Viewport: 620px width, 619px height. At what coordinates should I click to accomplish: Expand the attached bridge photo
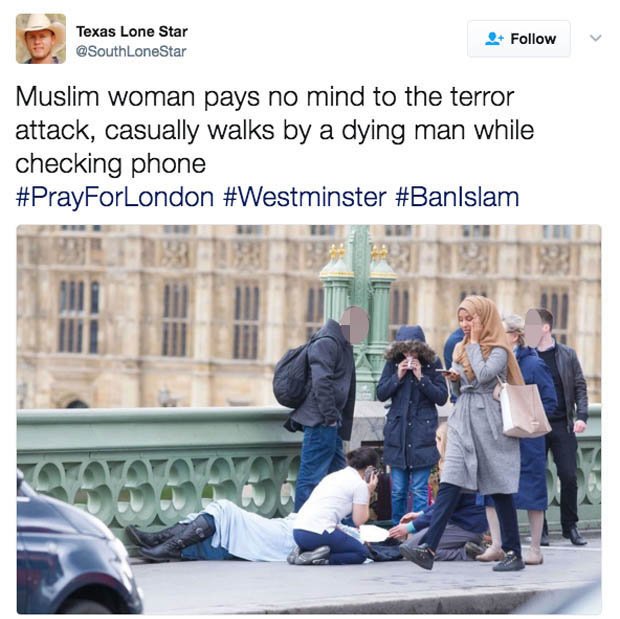[x=309, y=419]
